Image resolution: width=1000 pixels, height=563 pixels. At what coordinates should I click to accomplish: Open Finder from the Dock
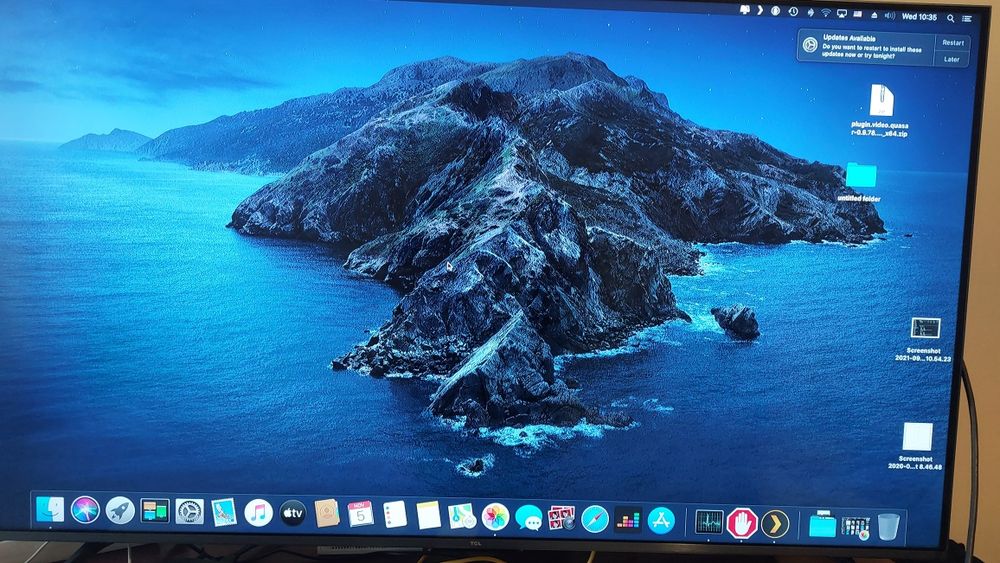(50, 509)
